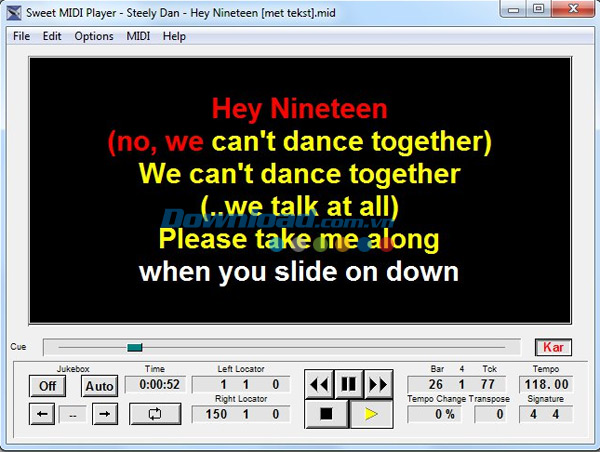Open the MIDI menu
The height and width of the screenshot is (452, 600).
pos(138,36)
